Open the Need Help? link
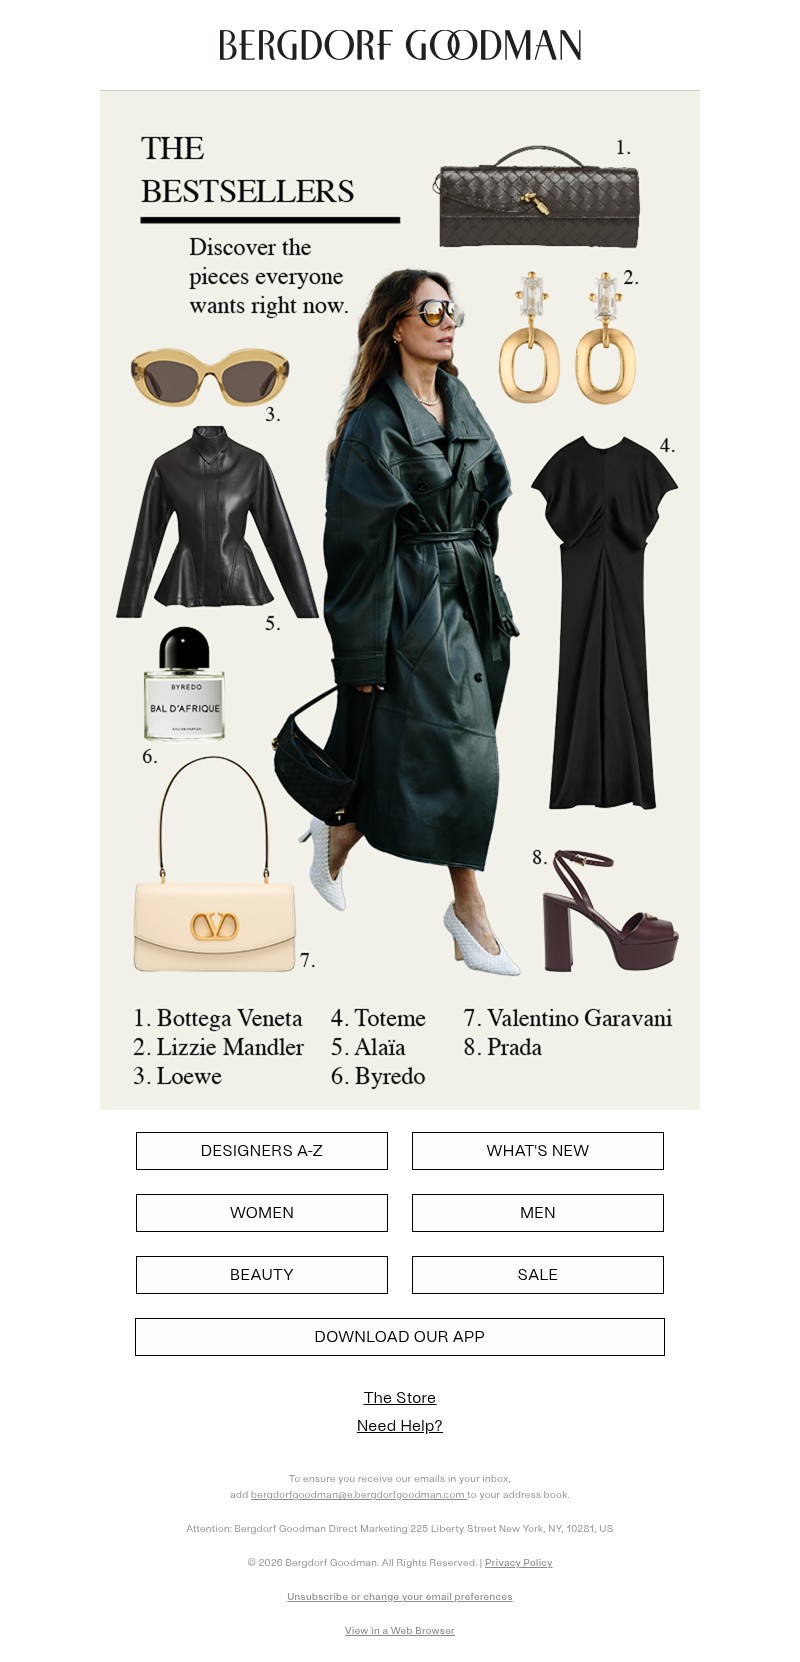The height and width of the screenshot is (1662, 800). pyautogui.click(x=400, y=1426)
